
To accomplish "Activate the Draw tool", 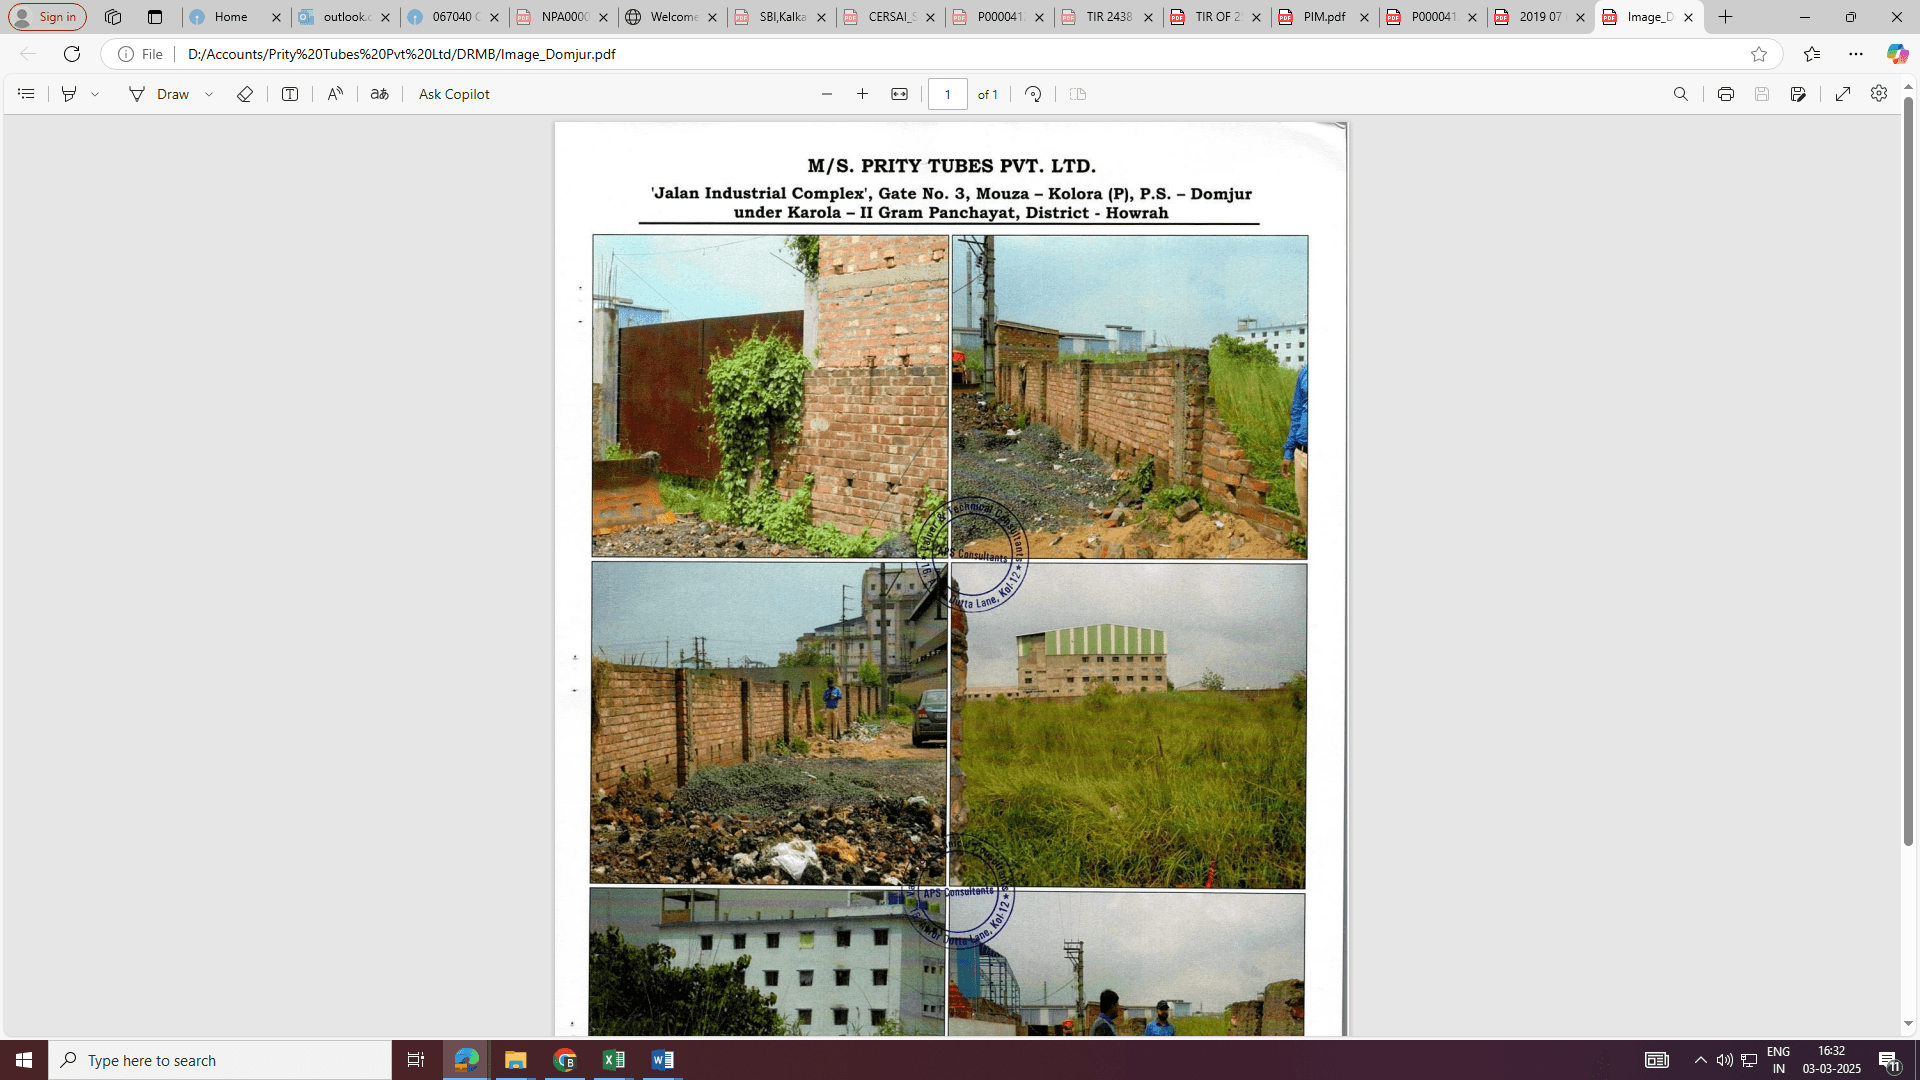I will point(159,94).
